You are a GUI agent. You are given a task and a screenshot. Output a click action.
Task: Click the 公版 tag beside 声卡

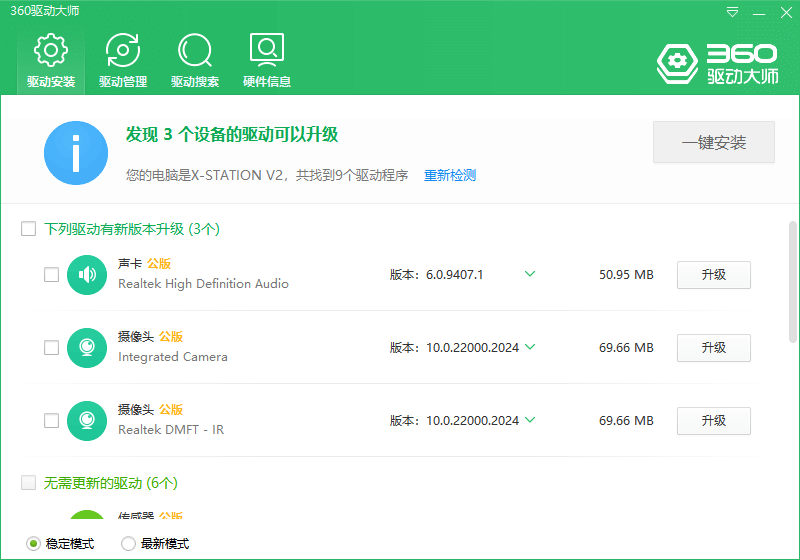(x=159, y=264)
